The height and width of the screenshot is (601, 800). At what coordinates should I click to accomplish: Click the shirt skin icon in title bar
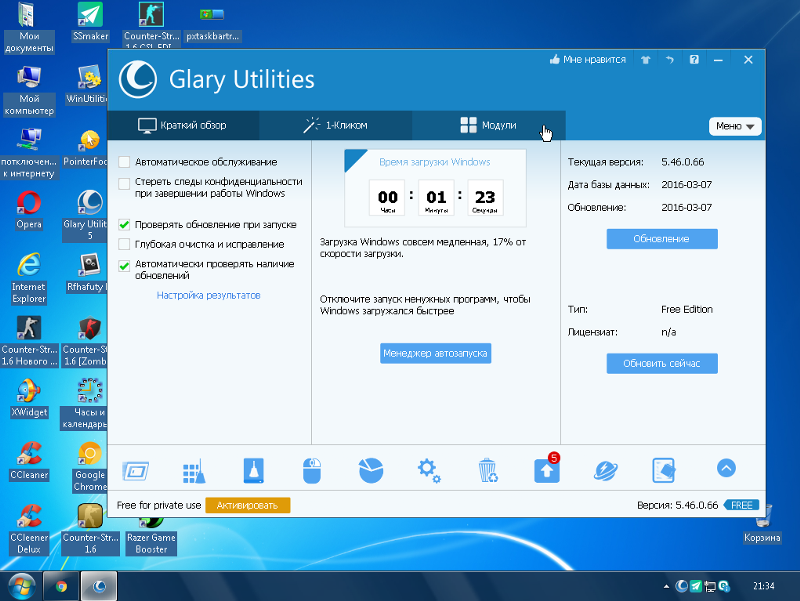(646, 60)
